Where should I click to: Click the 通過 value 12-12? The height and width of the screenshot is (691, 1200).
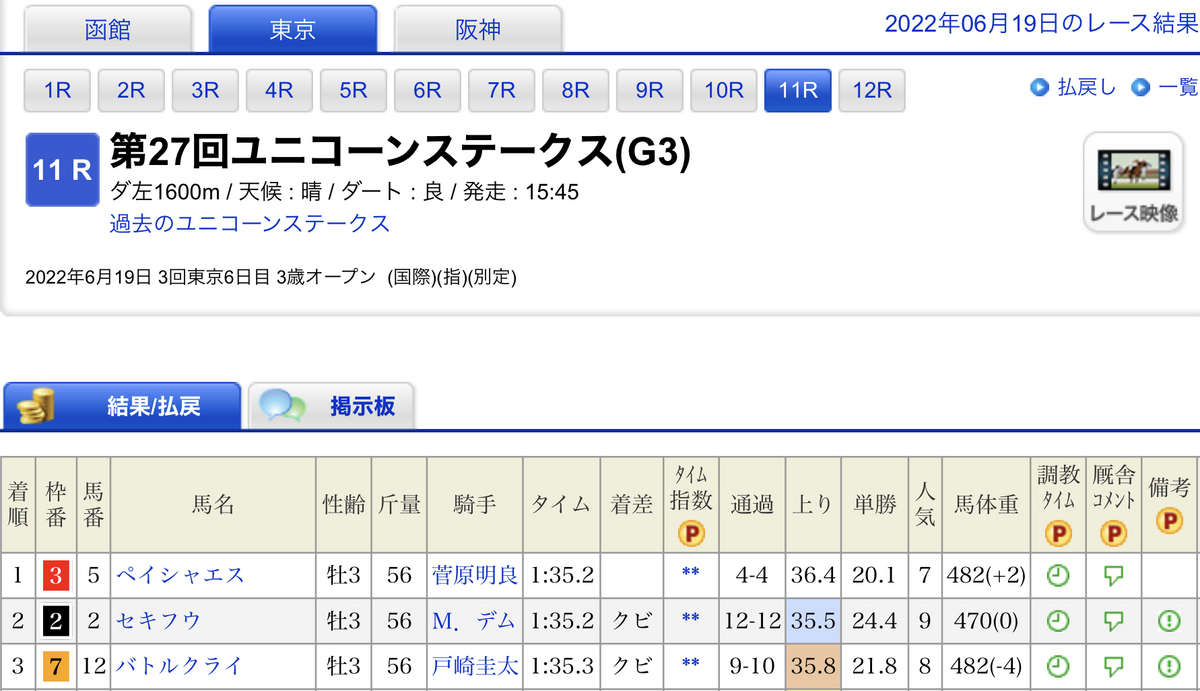click(x=752, y=621)
